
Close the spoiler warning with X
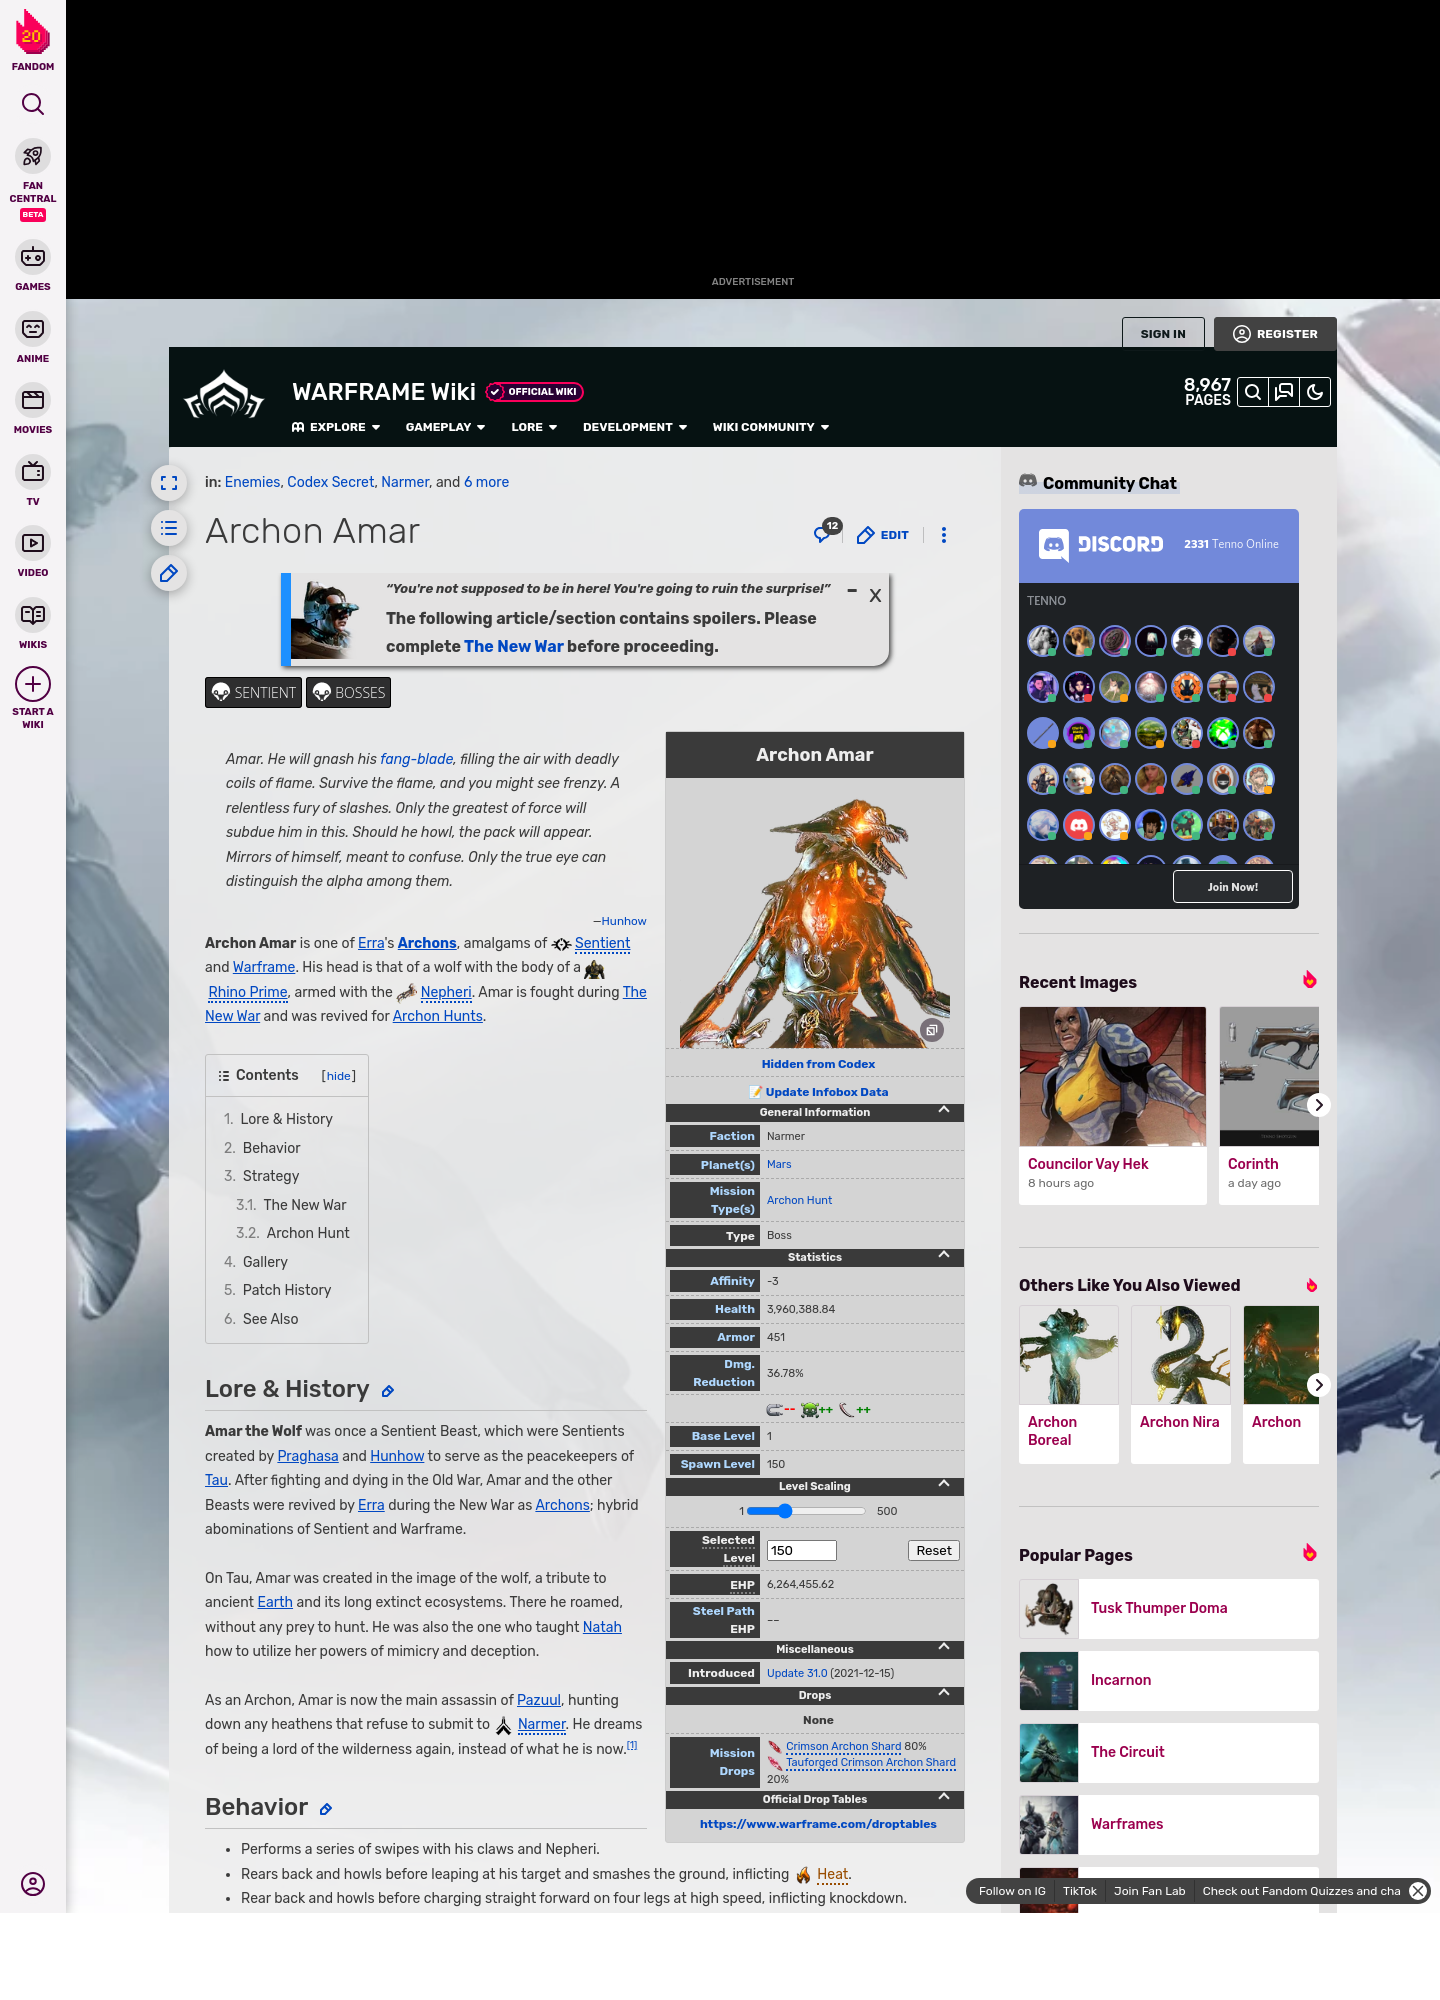(x=875, y=596)
